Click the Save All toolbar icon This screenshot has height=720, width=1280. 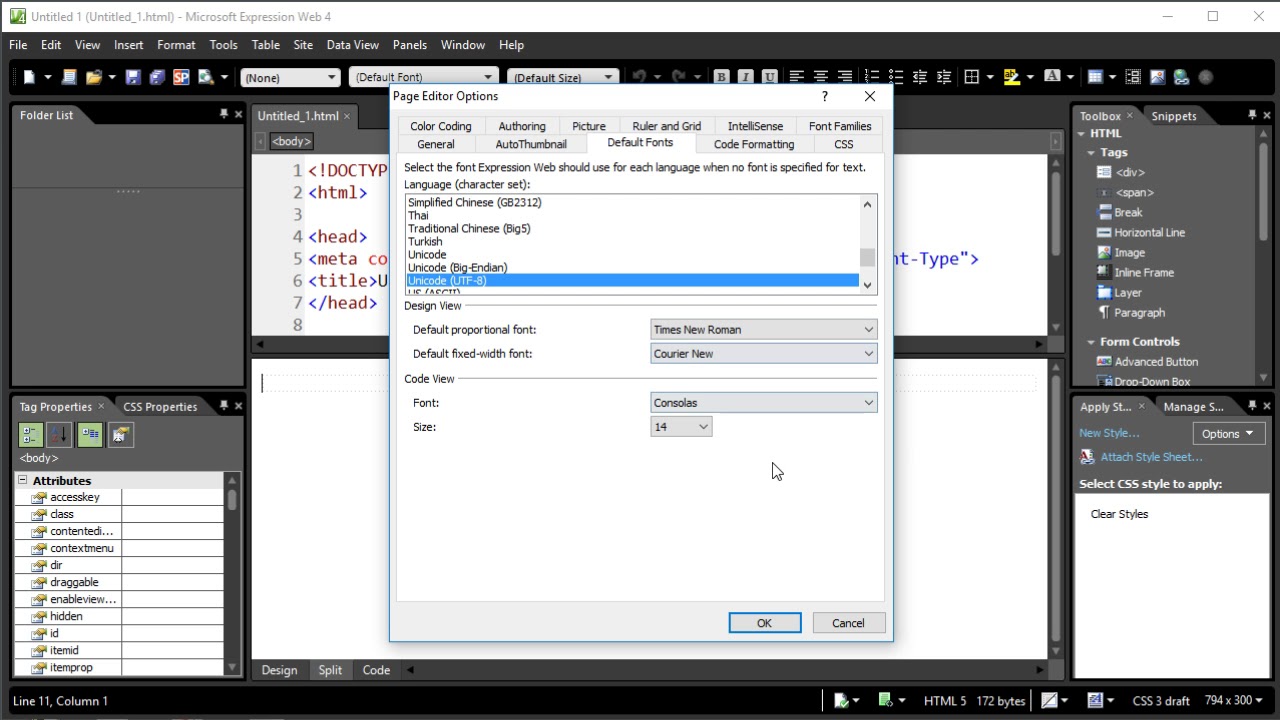156,77
